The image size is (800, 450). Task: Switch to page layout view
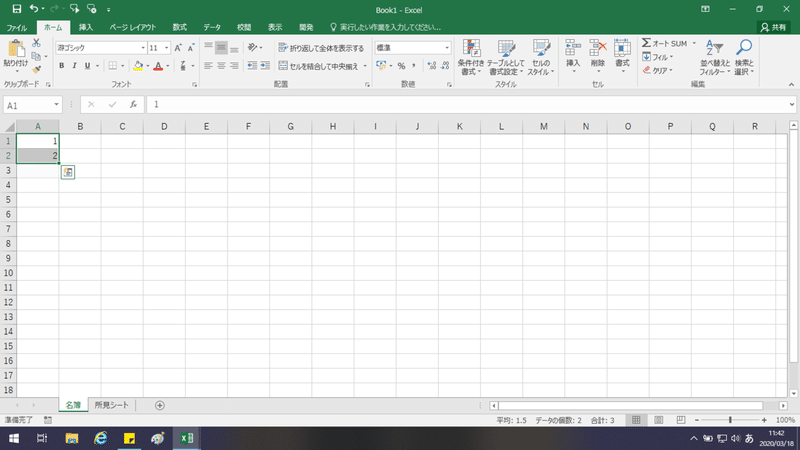[x=659, y=420]
